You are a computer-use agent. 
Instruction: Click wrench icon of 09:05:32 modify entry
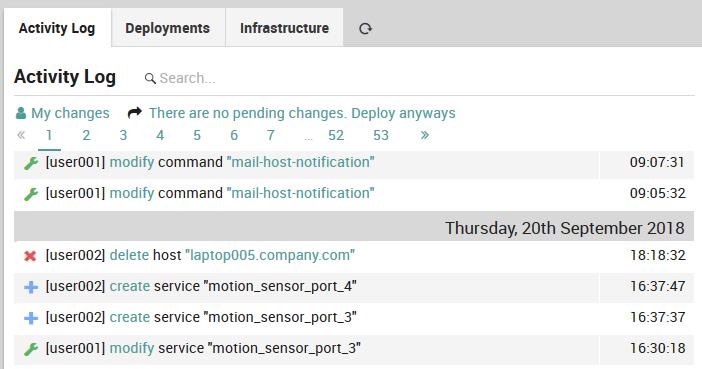(x=30, y=194)
